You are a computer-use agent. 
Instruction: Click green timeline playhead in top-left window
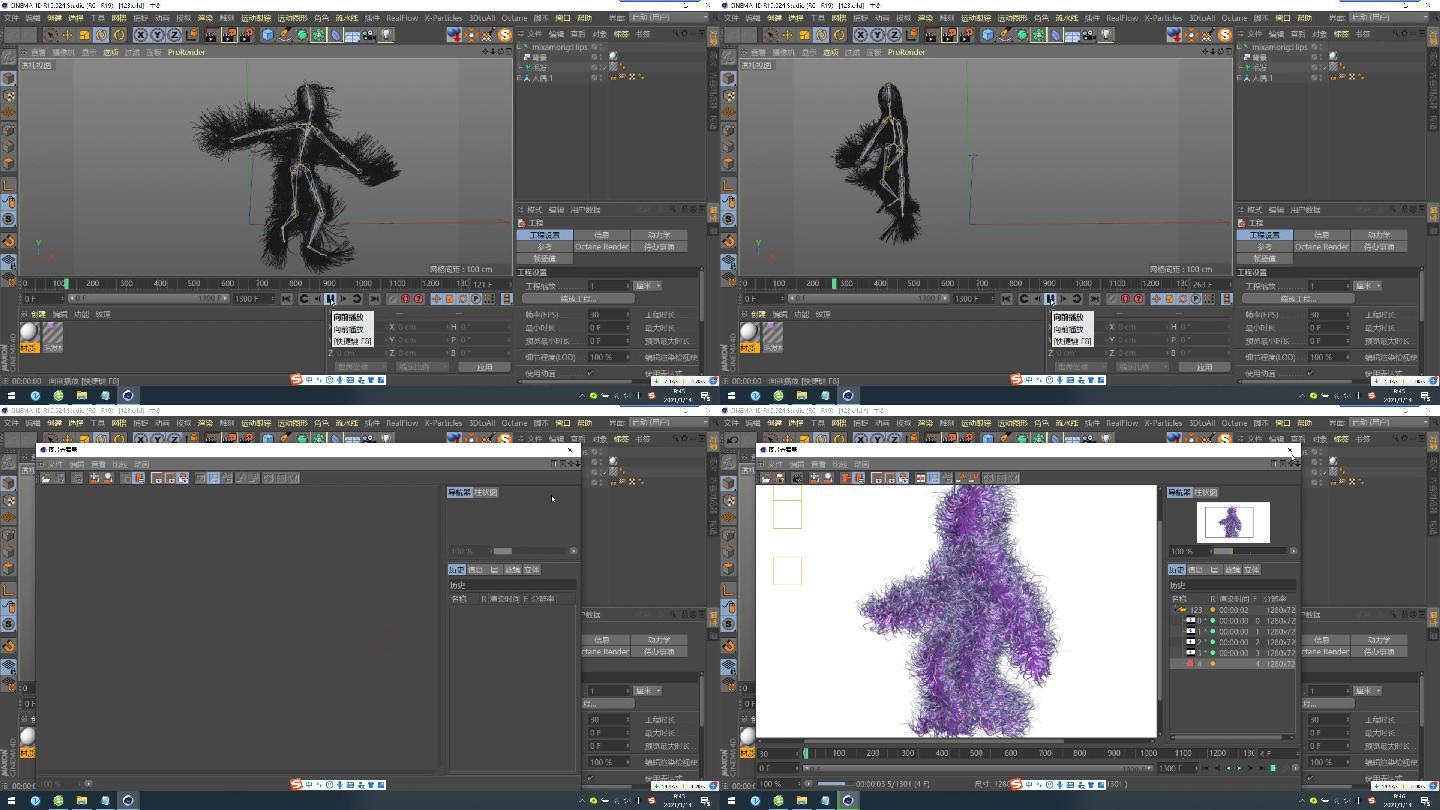point(67,283)
